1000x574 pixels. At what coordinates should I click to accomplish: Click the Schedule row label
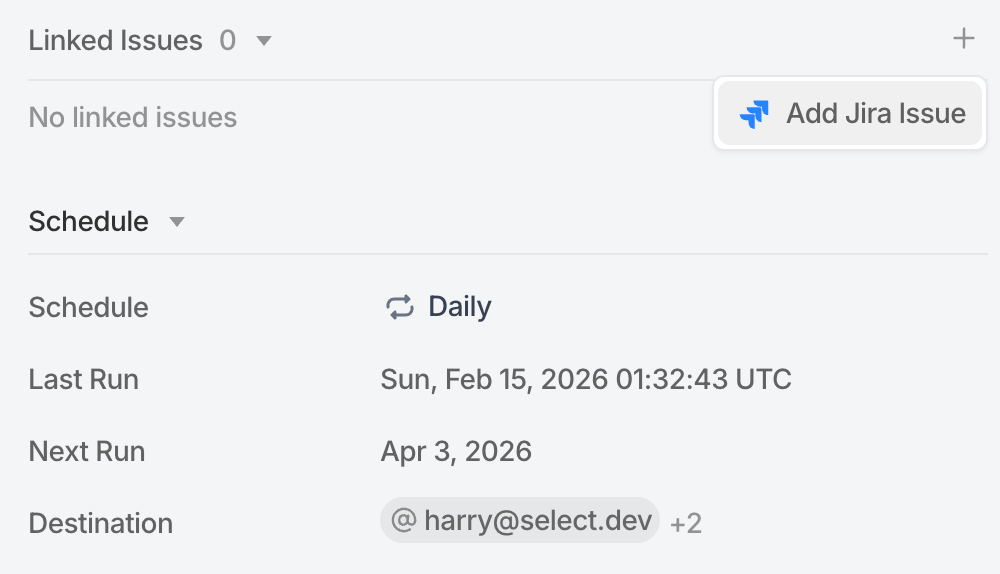click(88, 307)
